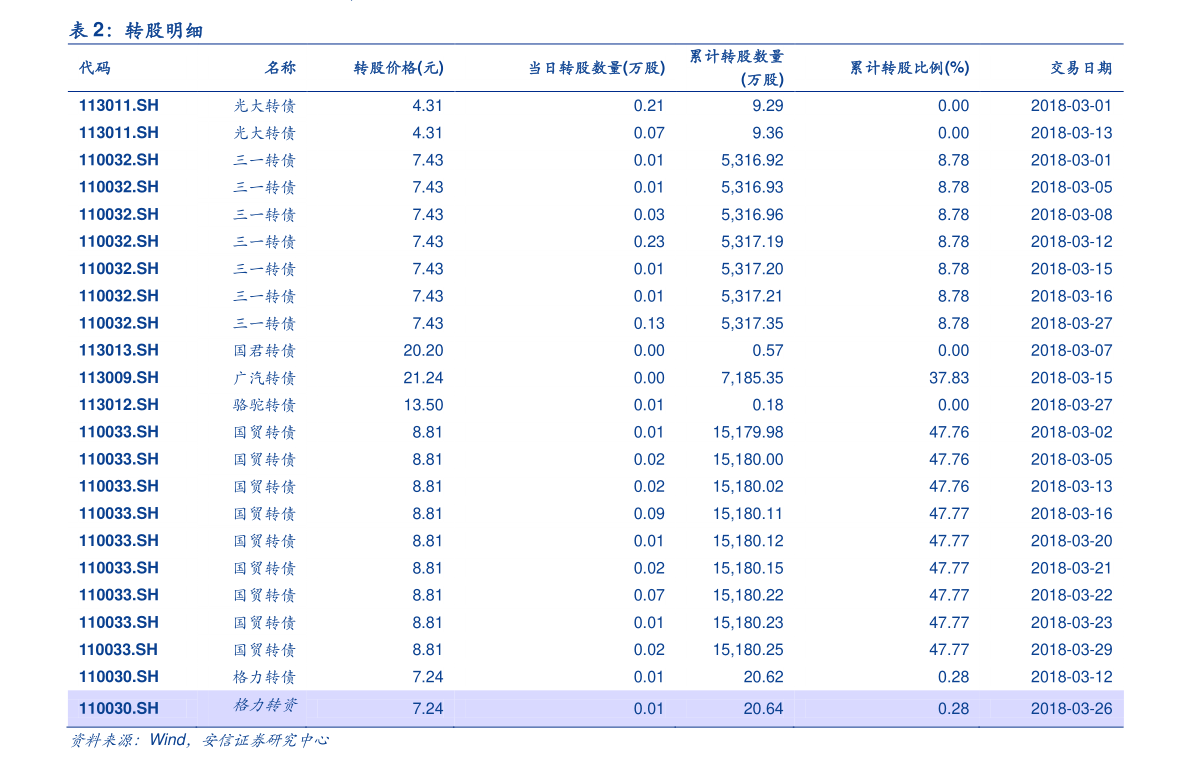Click 光大转债 in the 9.36 row

tap(264, 133)
